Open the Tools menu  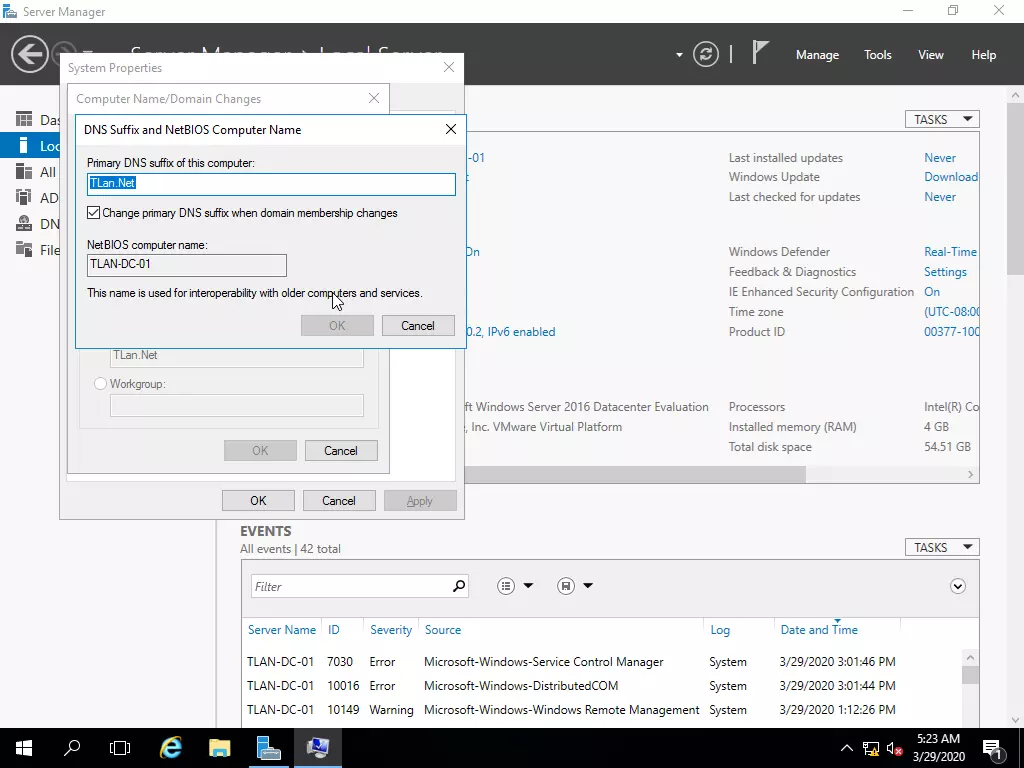pyautogui.click(x=878, y=55)
